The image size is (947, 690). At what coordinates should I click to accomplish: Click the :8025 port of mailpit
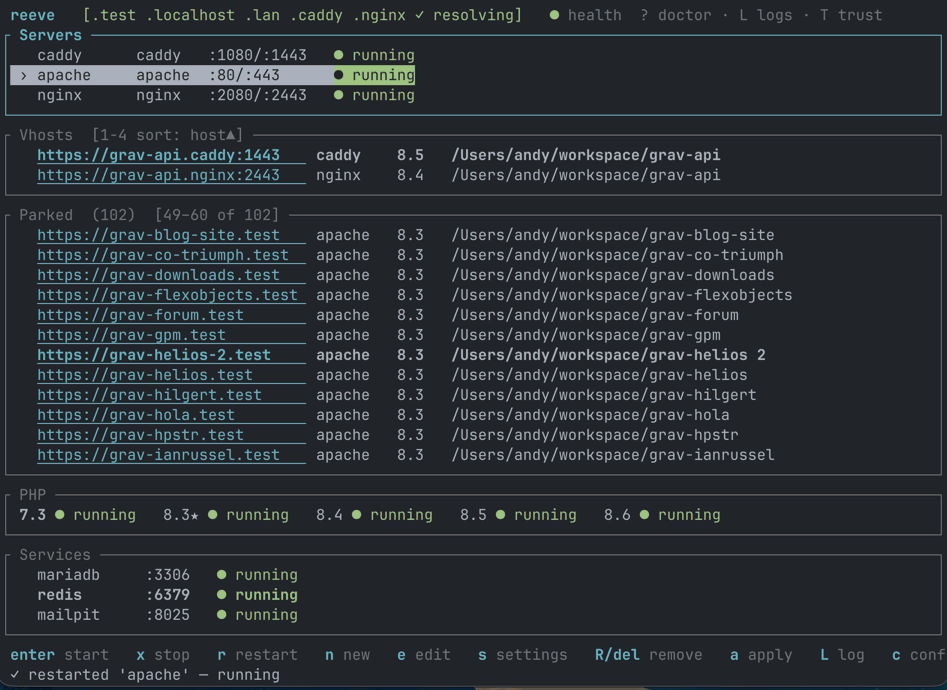click(167, 614)
